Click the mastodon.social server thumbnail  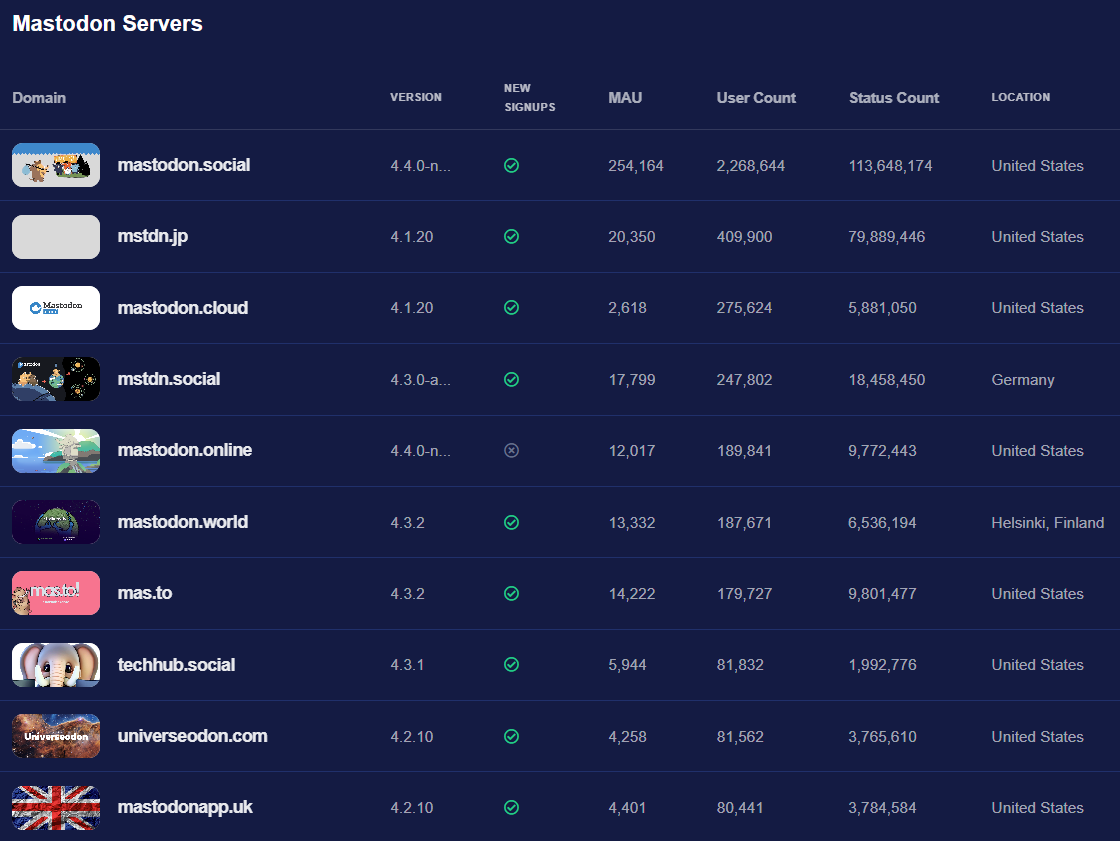pyautogui.click(x=56, y=165)
